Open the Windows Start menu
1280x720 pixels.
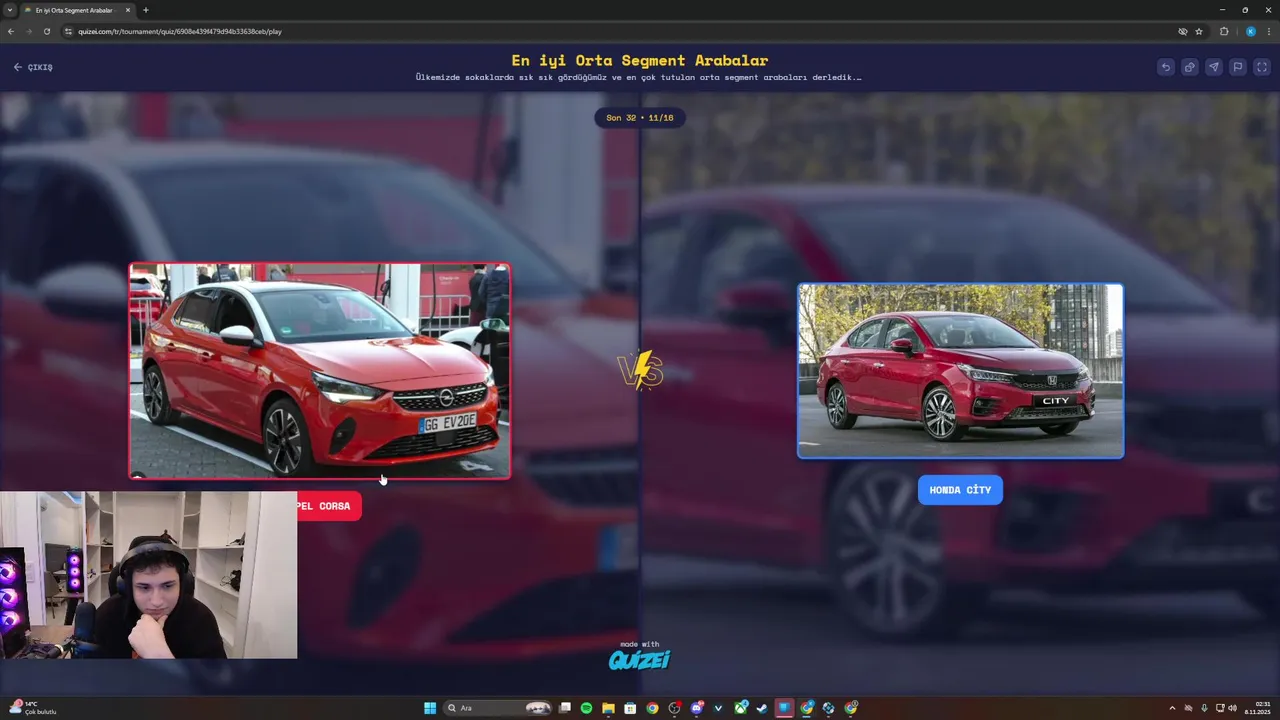[430, 708]
